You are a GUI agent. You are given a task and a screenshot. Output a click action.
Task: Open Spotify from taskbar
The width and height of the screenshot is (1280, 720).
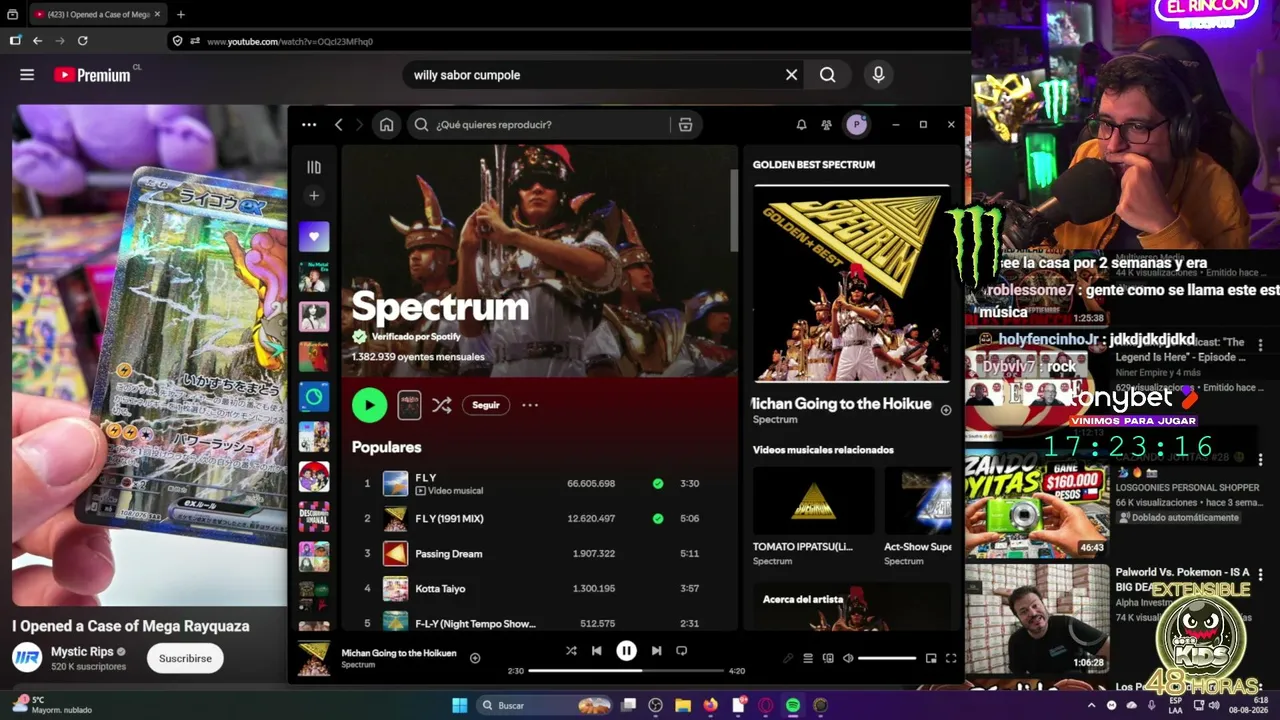tap(793, 705)
